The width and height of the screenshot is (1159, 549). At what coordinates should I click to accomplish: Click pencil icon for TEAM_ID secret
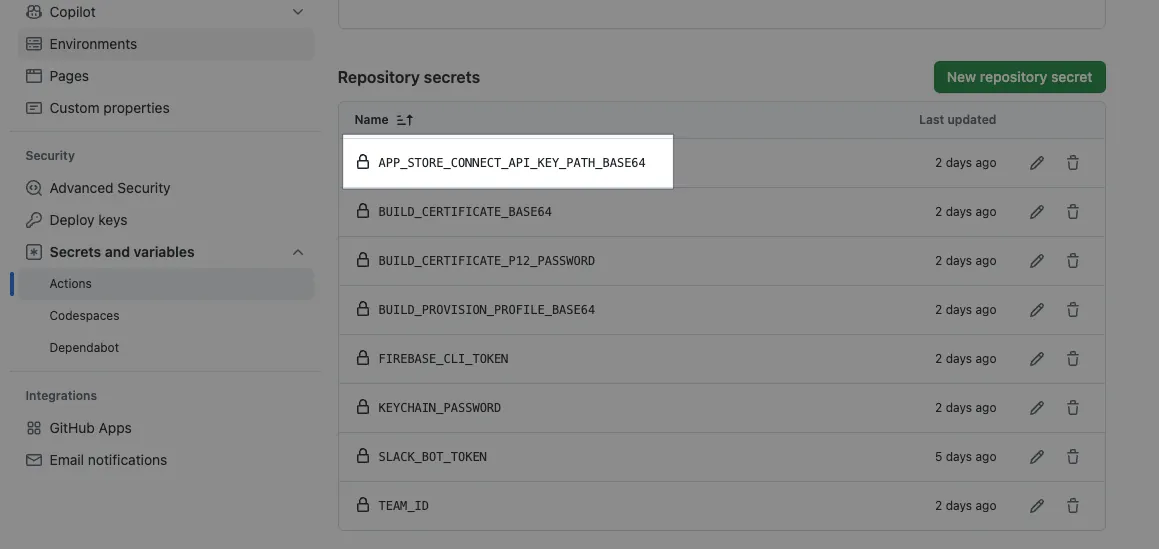1037,506
